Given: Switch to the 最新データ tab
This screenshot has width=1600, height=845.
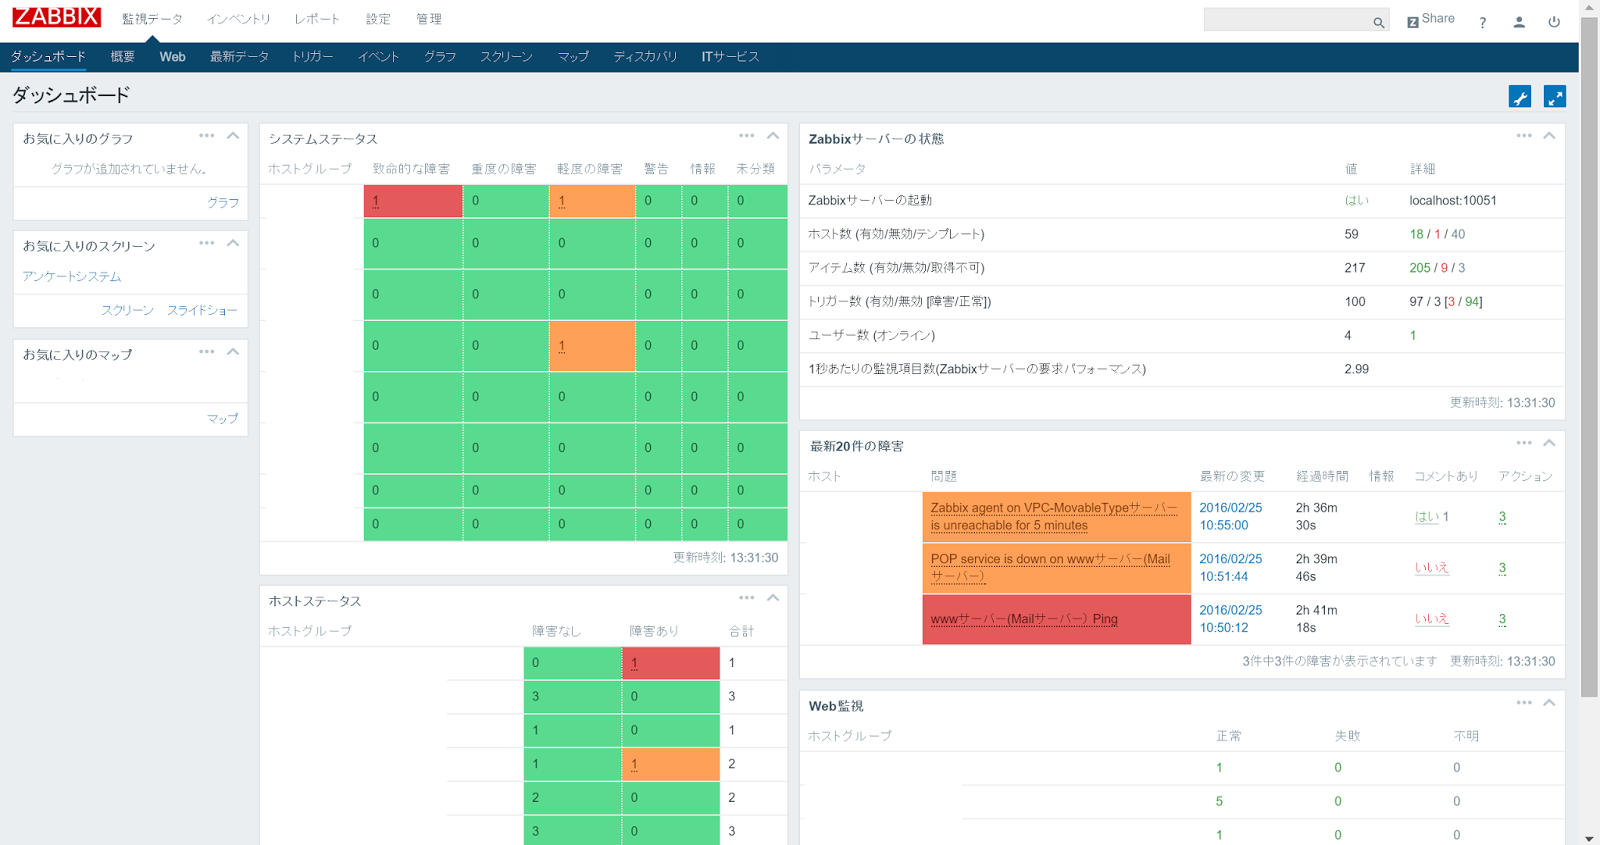Looking at the screenshot, I should pos(239,57).
